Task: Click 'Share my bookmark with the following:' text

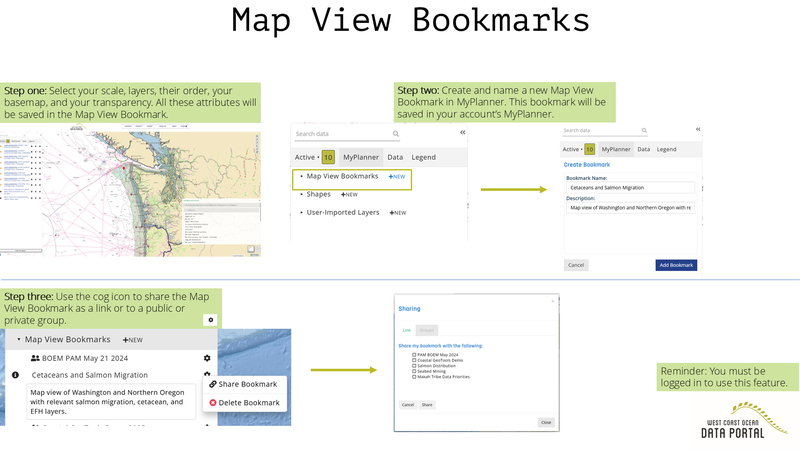Action: (440, 346)
